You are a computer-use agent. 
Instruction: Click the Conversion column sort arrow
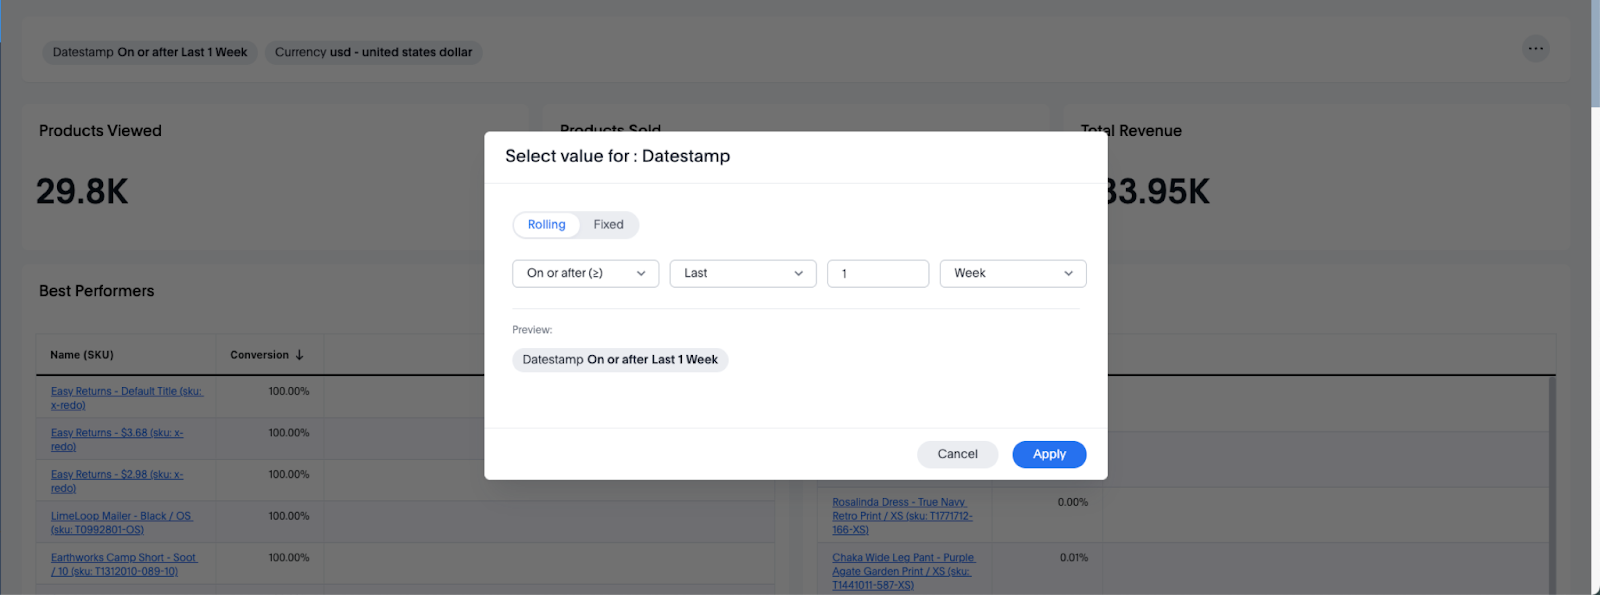click(299, 355)
